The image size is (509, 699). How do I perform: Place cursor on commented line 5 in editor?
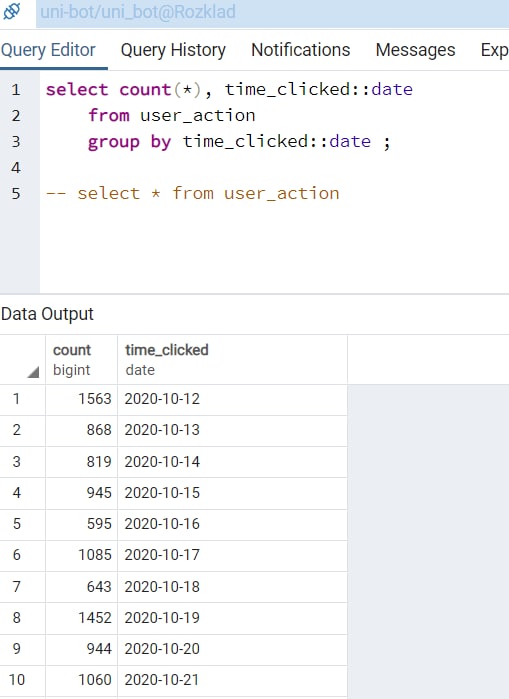click(192, 193)
